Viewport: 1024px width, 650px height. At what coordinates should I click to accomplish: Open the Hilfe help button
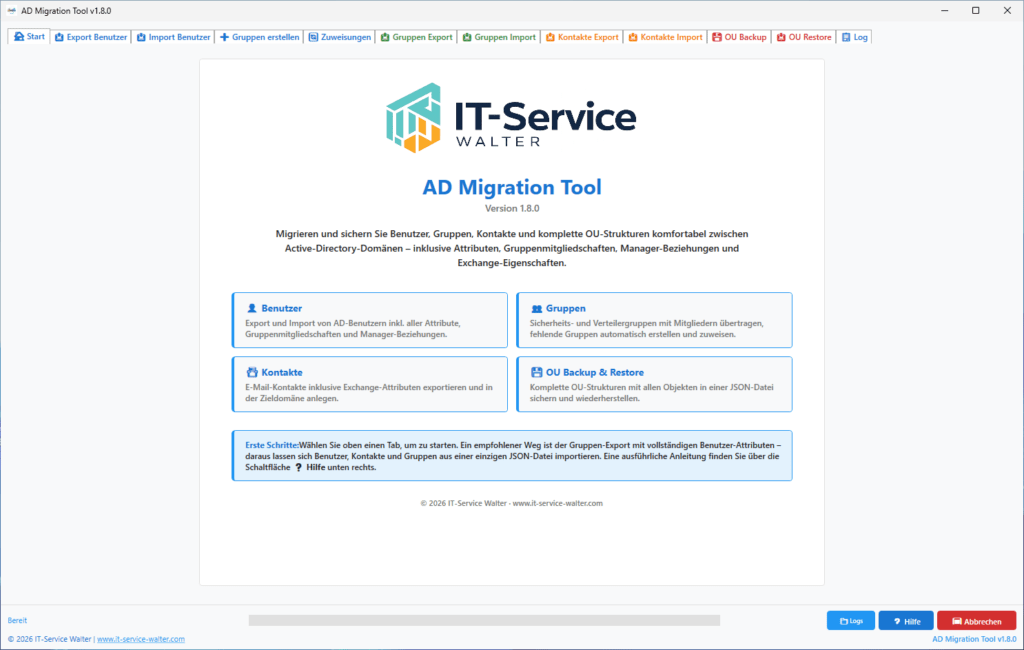pyautogui.click(x=906, y=621)
